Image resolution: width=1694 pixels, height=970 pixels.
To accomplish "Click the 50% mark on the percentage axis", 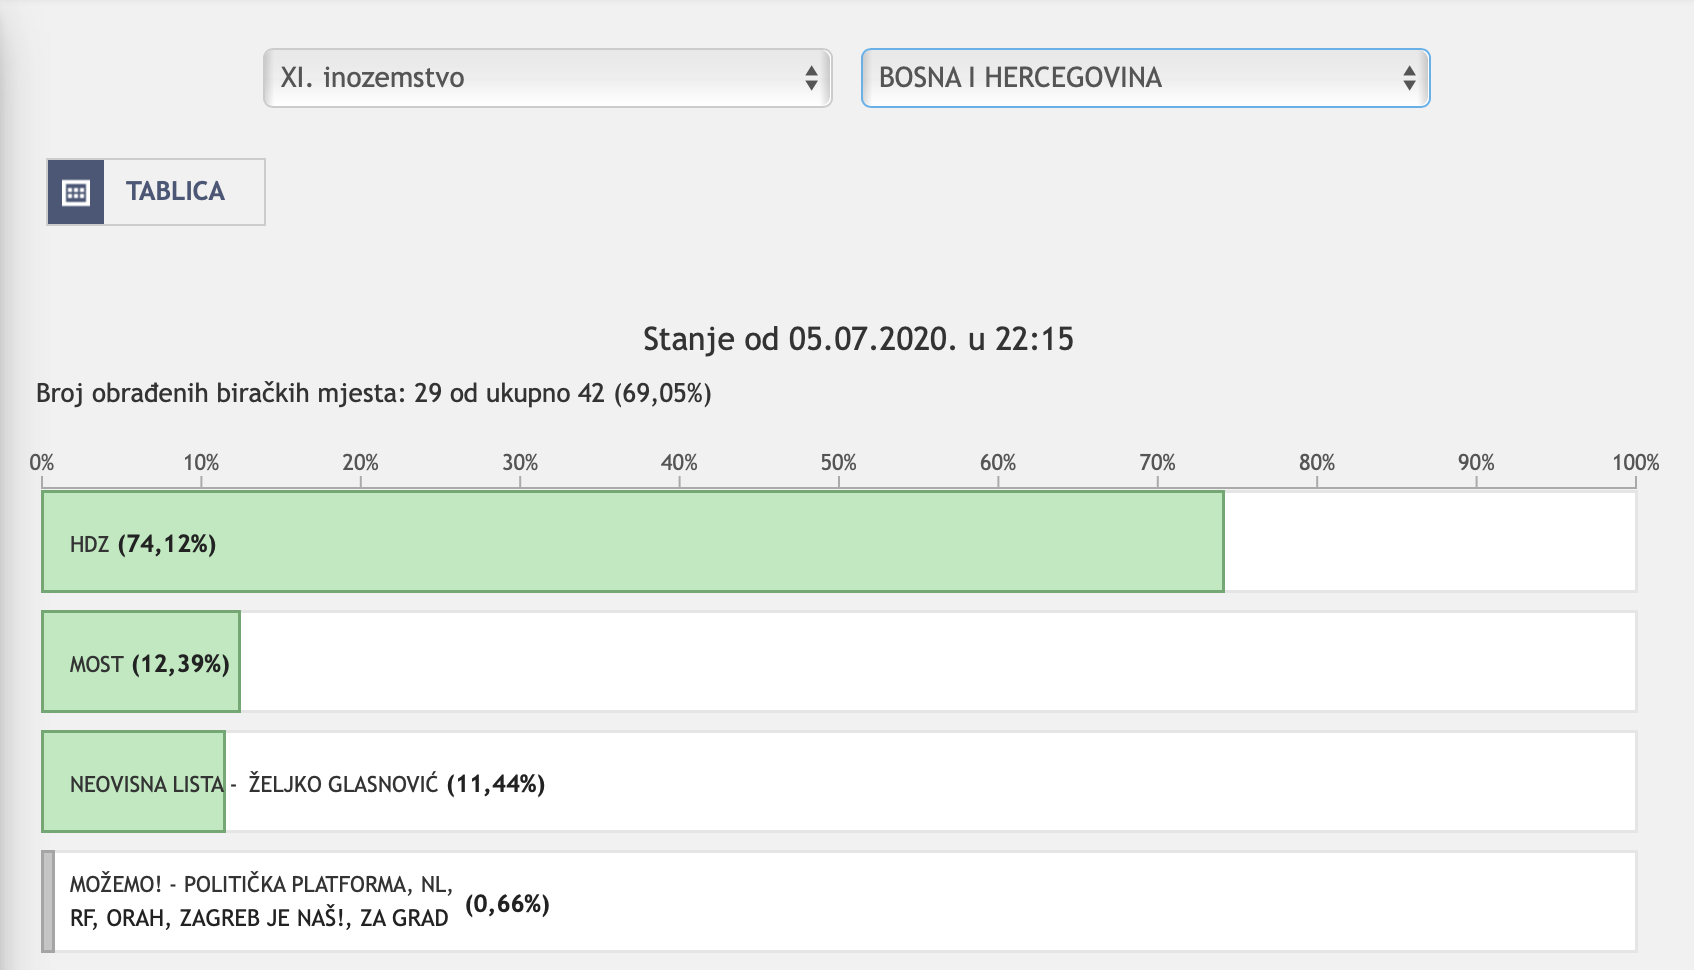I will tap(840, 463).
